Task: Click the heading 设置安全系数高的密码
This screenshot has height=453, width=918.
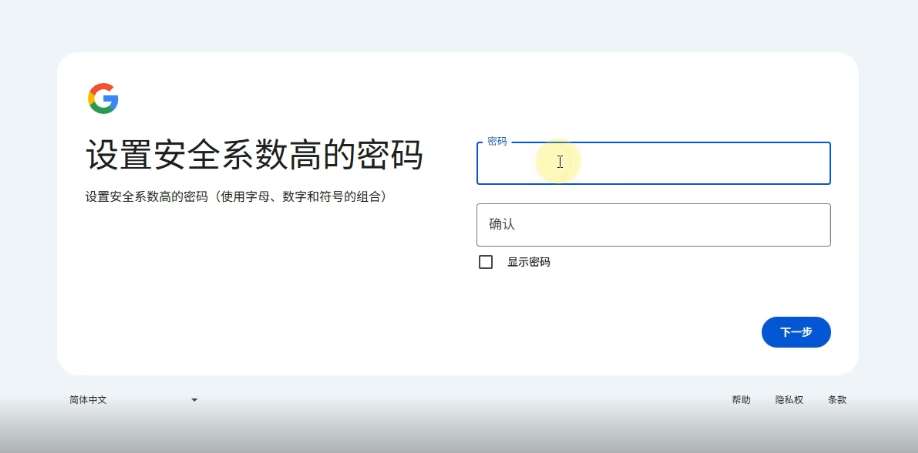Action: click(x=254, y=156)
